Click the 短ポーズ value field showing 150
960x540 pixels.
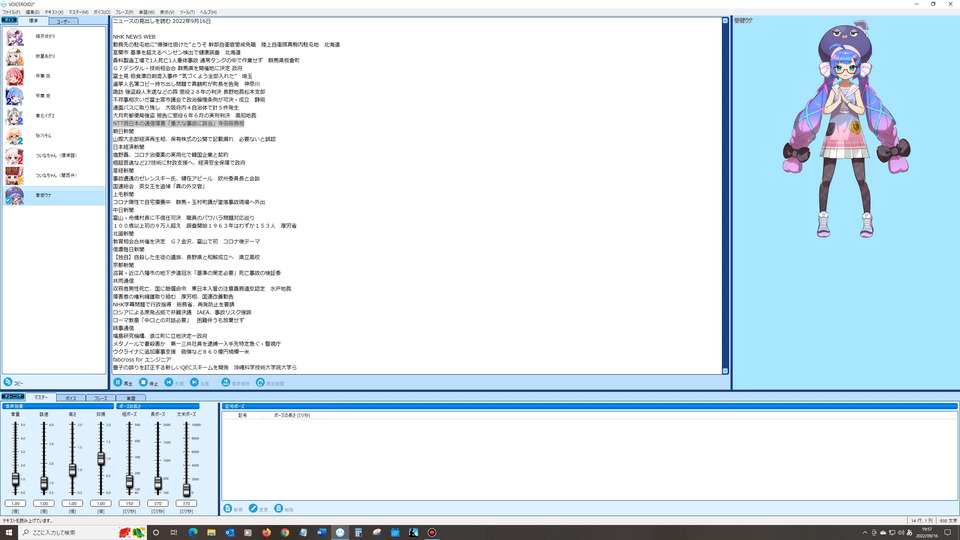point(129,503)
